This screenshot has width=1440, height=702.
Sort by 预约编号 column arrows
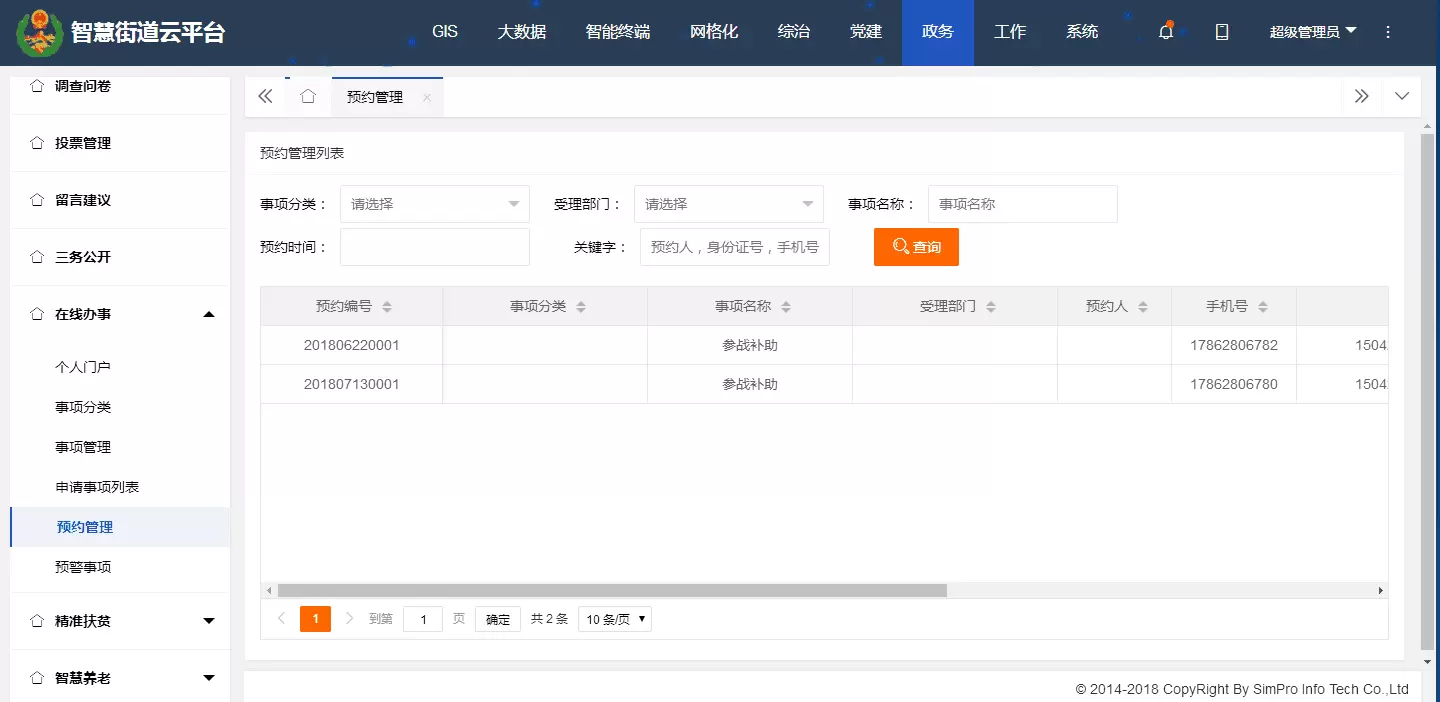387,306
